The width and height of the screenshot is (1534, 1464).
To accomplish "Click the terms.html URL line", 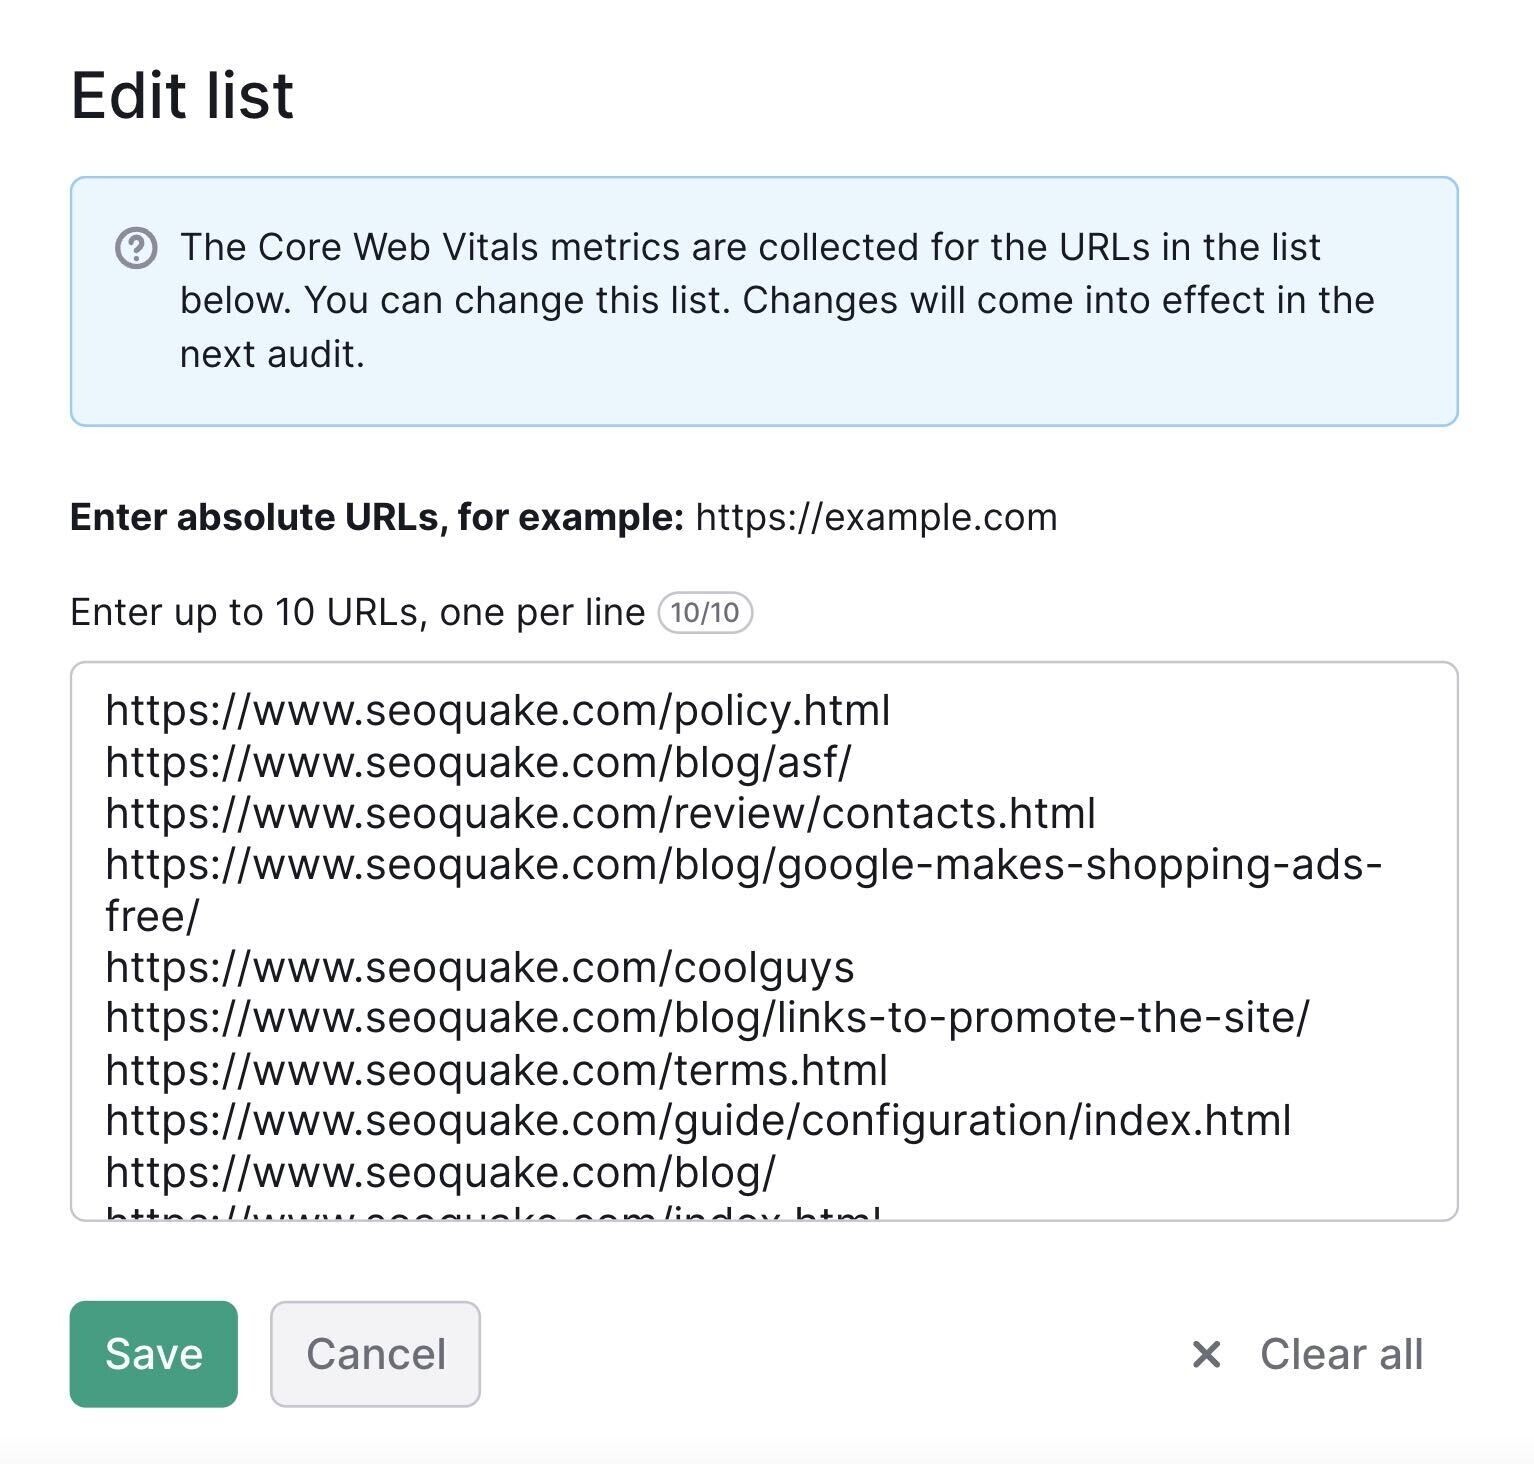I will point(497,1070).
